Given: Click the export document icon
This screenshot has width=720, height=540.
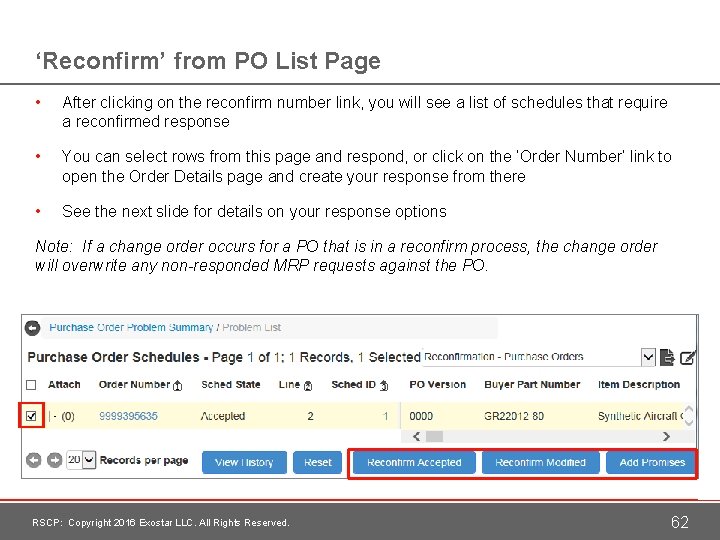Looking at the screenshot, I should [667, 357].
